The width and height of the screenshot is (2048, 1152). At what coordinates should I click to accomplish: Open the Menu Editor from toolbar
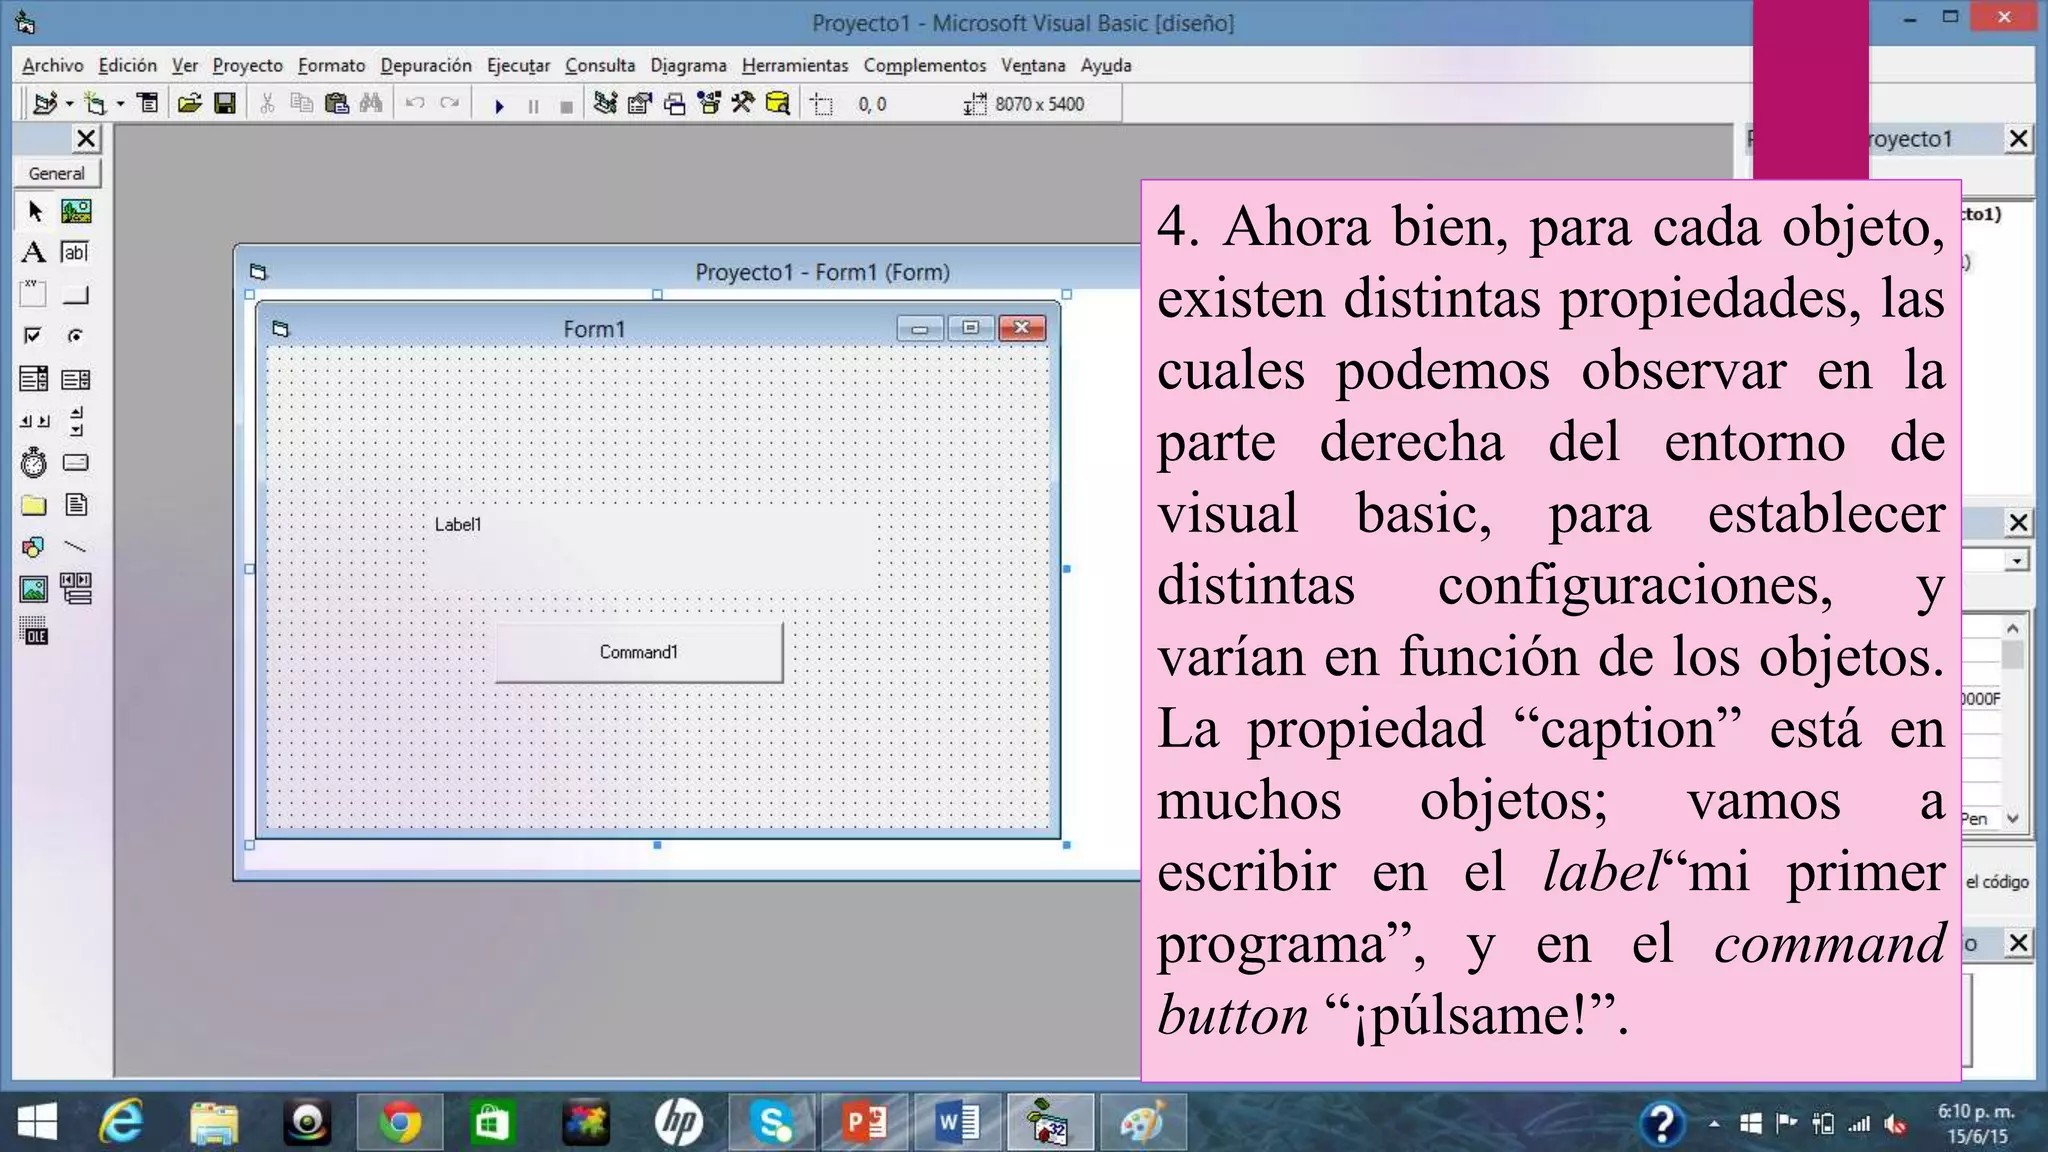[x=148, y=103]
